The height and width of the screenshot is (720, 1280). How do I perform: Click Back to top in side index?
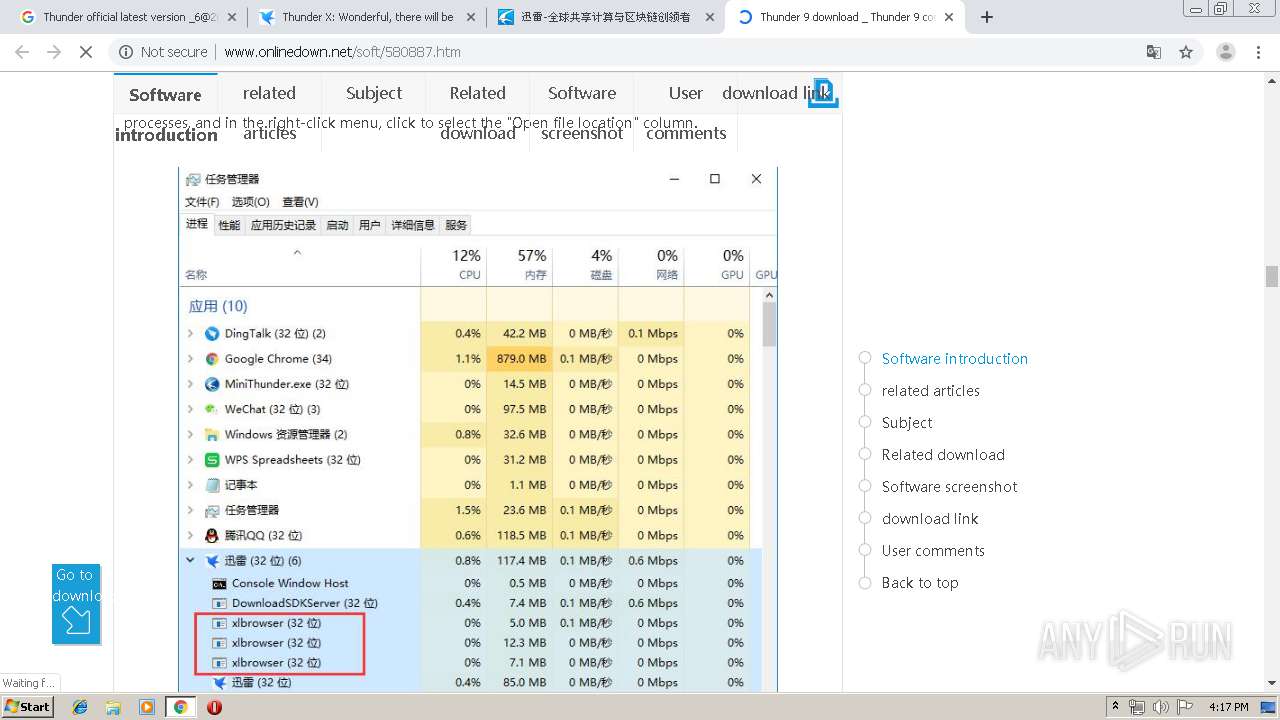pyautogui.click(x=920, y=583)
